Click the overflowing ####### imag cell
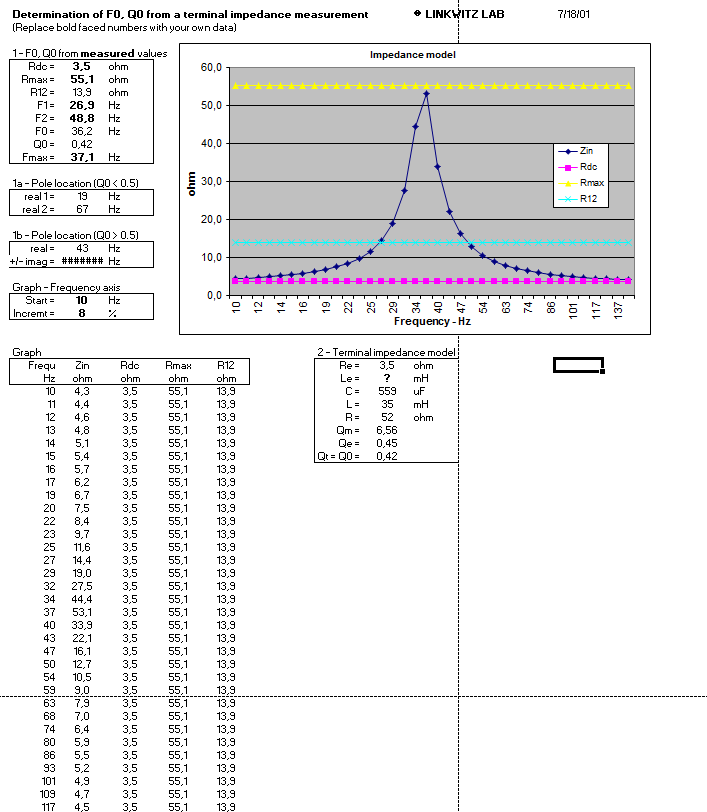Image resolution: width=707 pixels, height=812 pixels. (82, 261)
